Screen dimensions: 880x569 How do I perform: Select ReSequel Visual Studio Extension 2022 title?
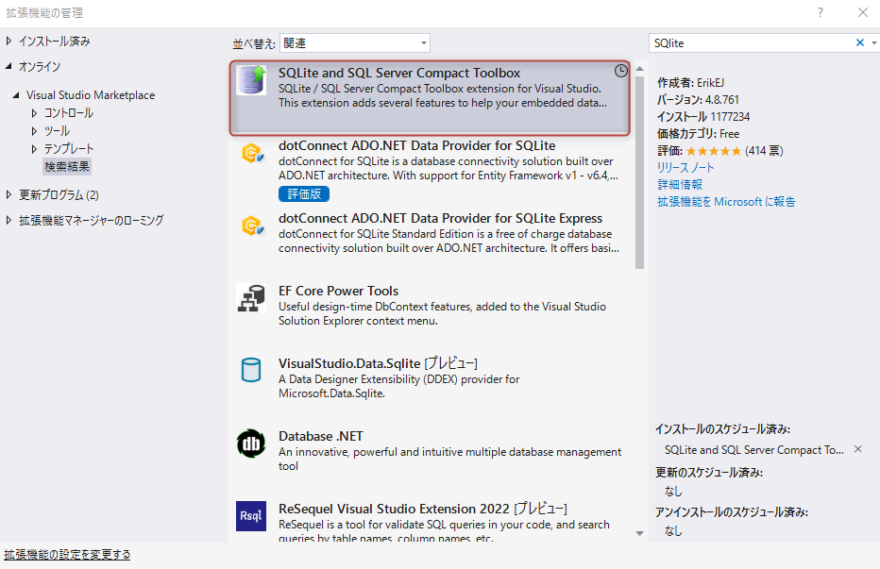(423, 508)
